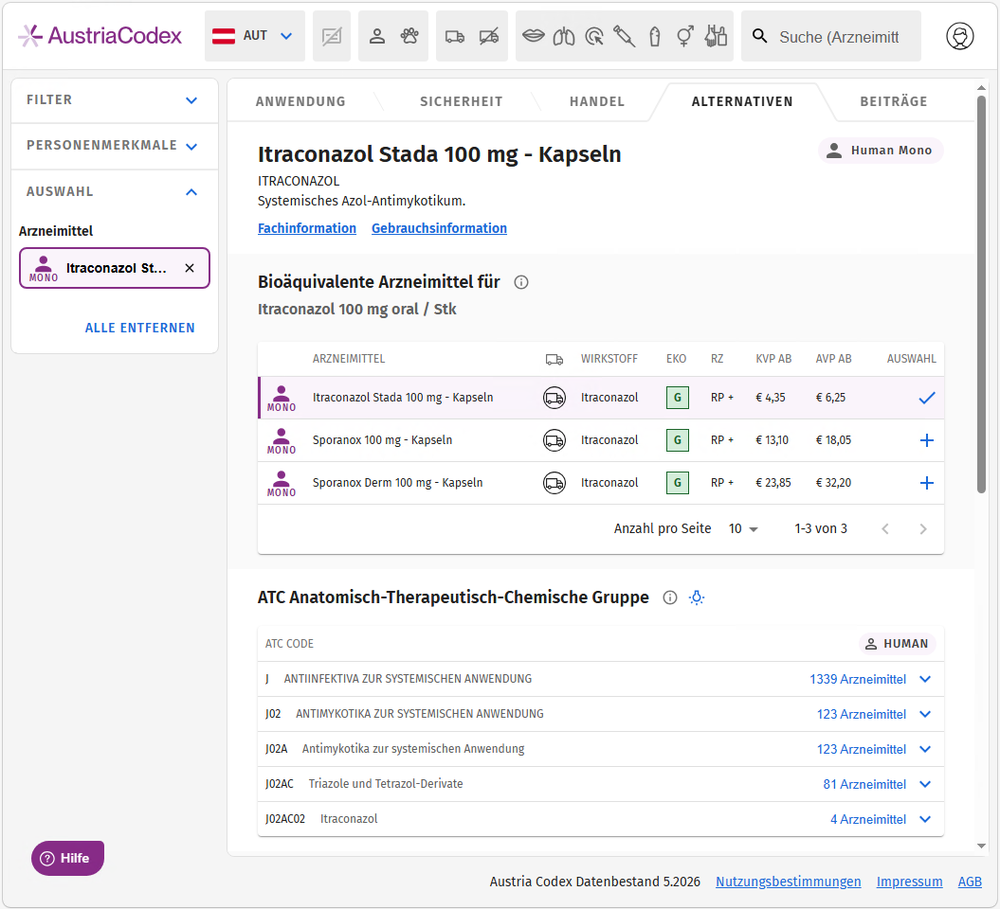Image resolution: width=1000 pixels, height=909 pixels.
Task: Open 81 Arzneimittel link
Action: (x=865, y=785)
